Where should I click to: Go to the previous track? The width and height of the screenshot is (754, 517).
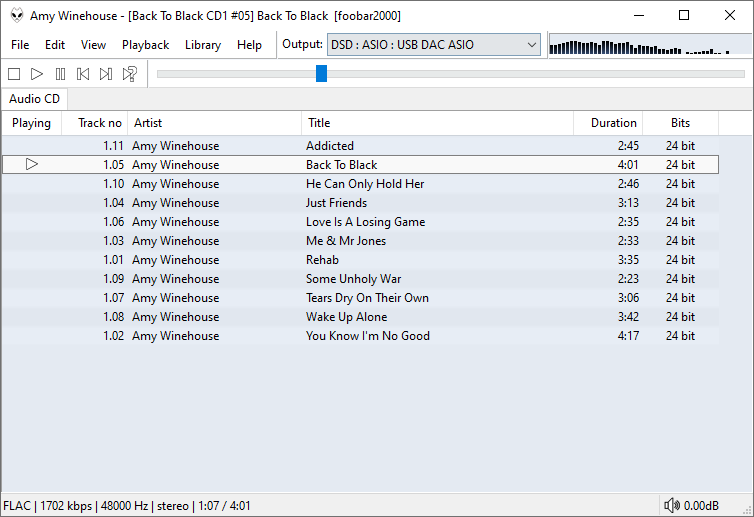tap(83, 74)
